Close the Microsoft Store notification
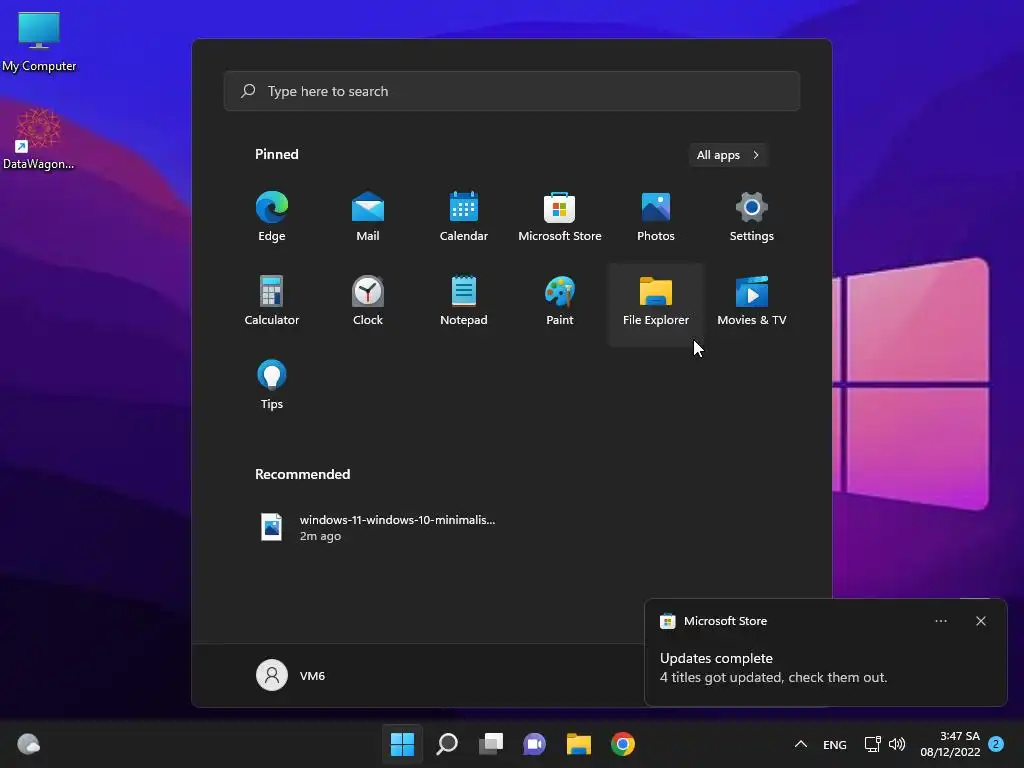Screen dimensions: 1024x768 pos(981,621)
